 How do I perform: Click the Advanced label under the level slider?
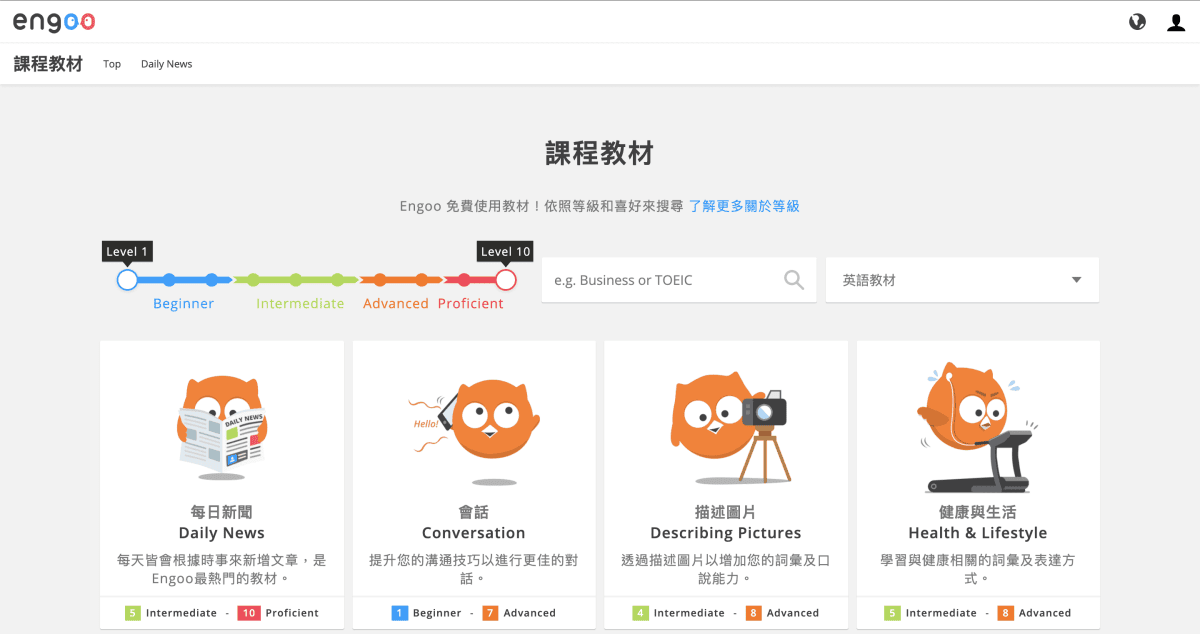tap(396, 304)
